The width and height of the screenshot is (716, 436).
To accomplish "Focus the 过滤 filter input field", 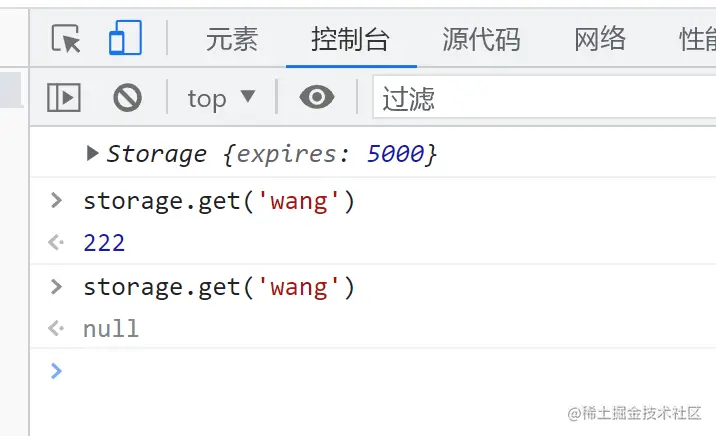I will pos(544,97).
